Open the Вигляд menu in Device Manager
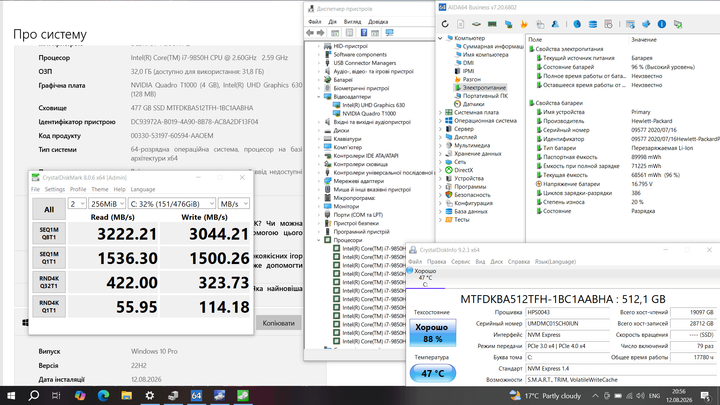720x405 pixels. (352, 22)
